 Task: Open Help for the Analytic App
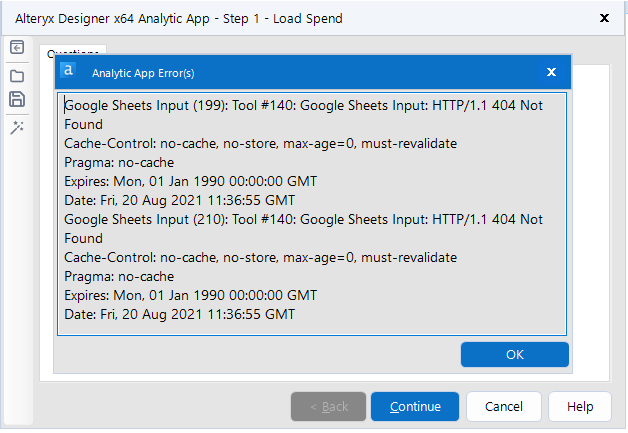point(580,407)
